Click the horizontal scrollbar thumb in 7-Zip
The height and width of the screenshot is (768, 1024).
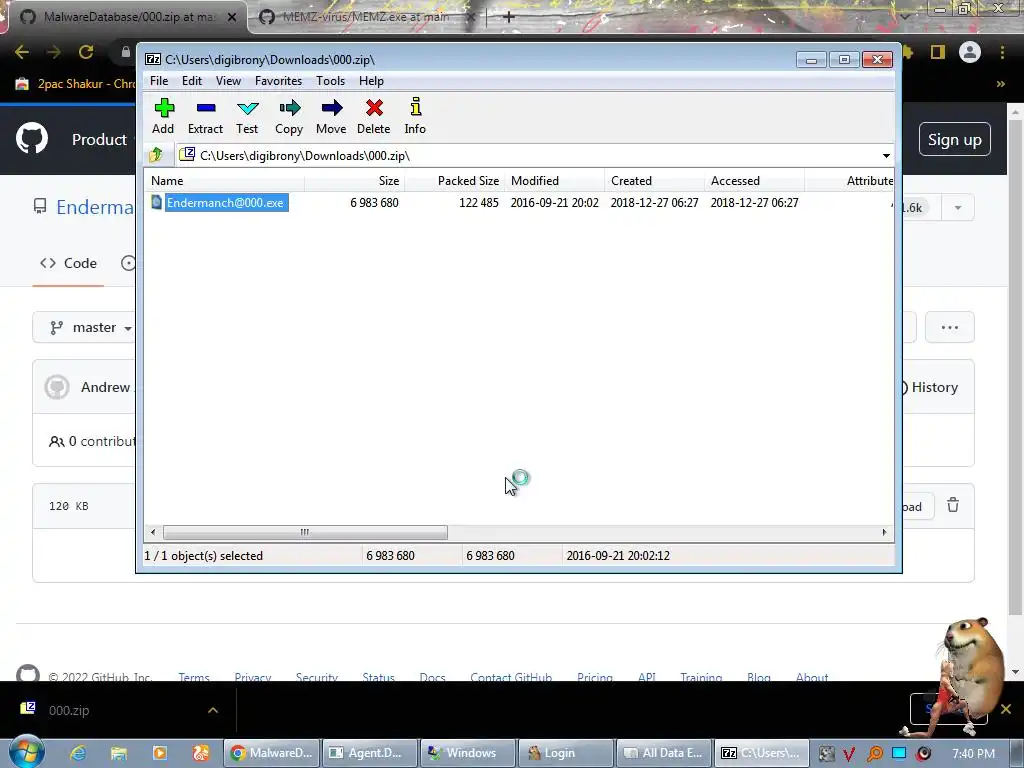click(x=305, y=532)
